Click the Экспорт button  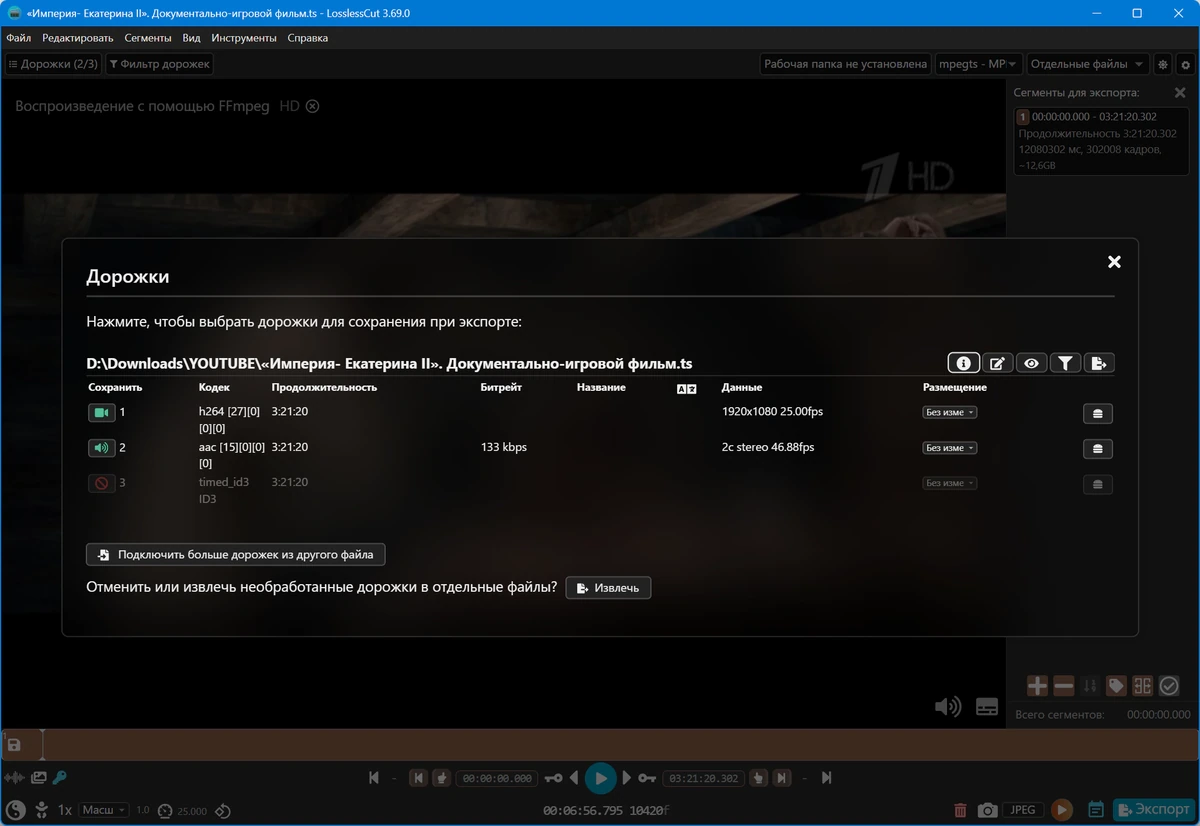[1153, 810]
